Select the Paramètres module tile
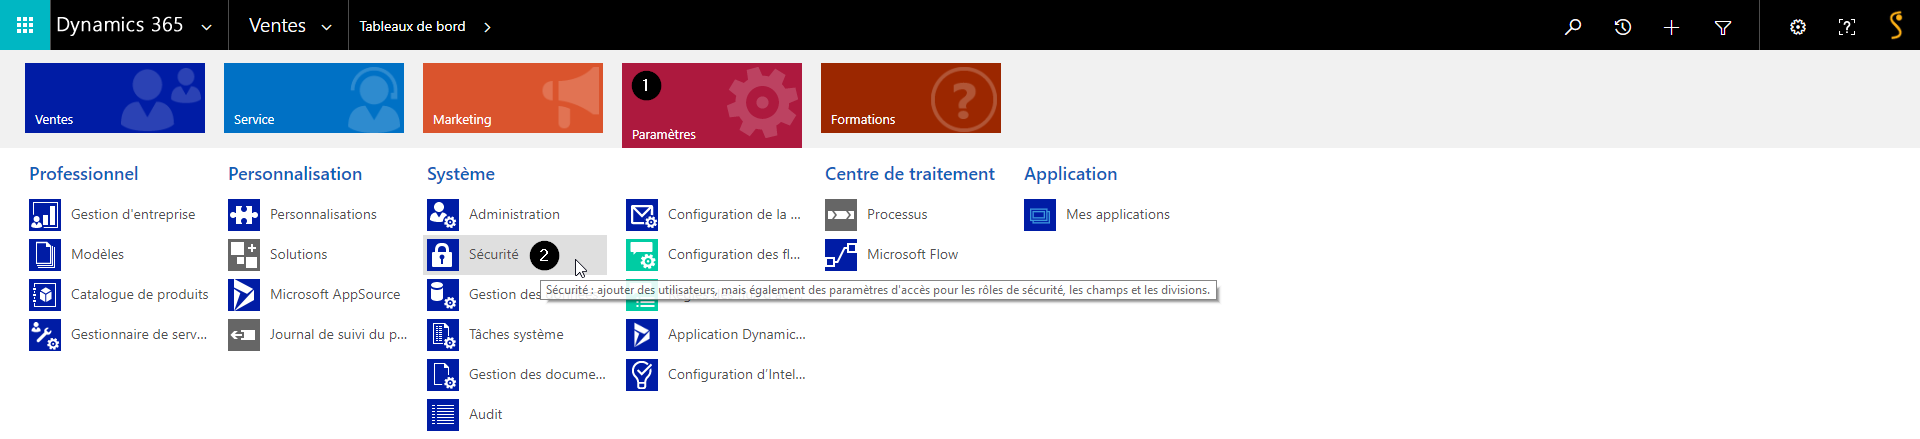1920x439 pixels. pos(712,105)
